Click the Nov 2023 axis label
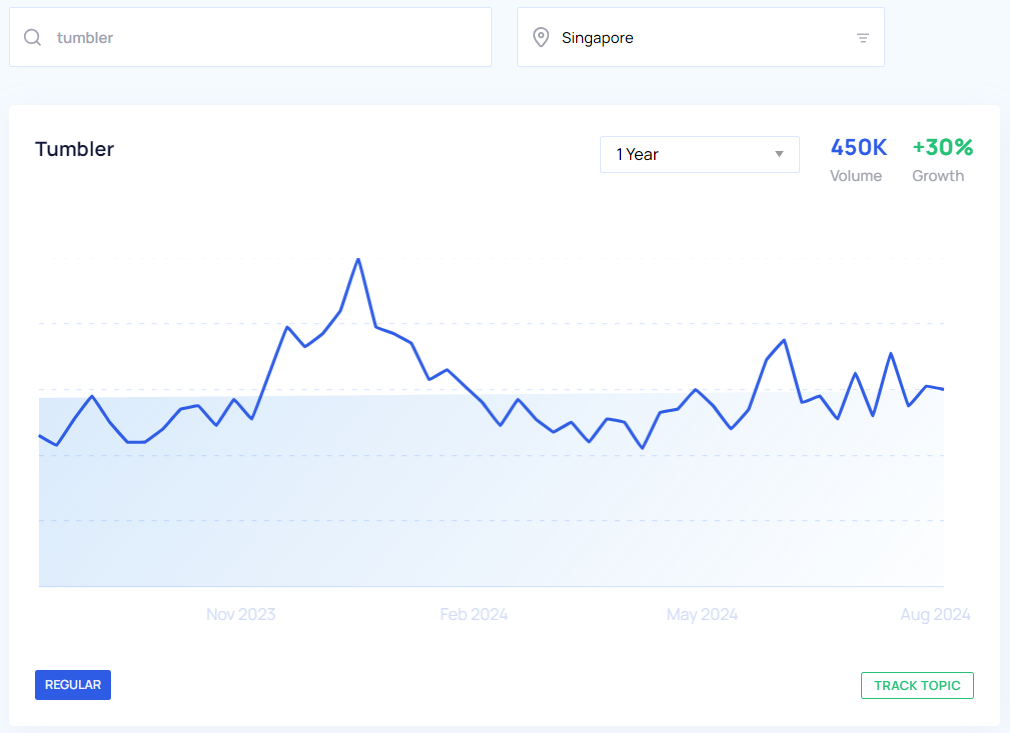This screenshot has height=733, width=1010. [x=241, y=614]
